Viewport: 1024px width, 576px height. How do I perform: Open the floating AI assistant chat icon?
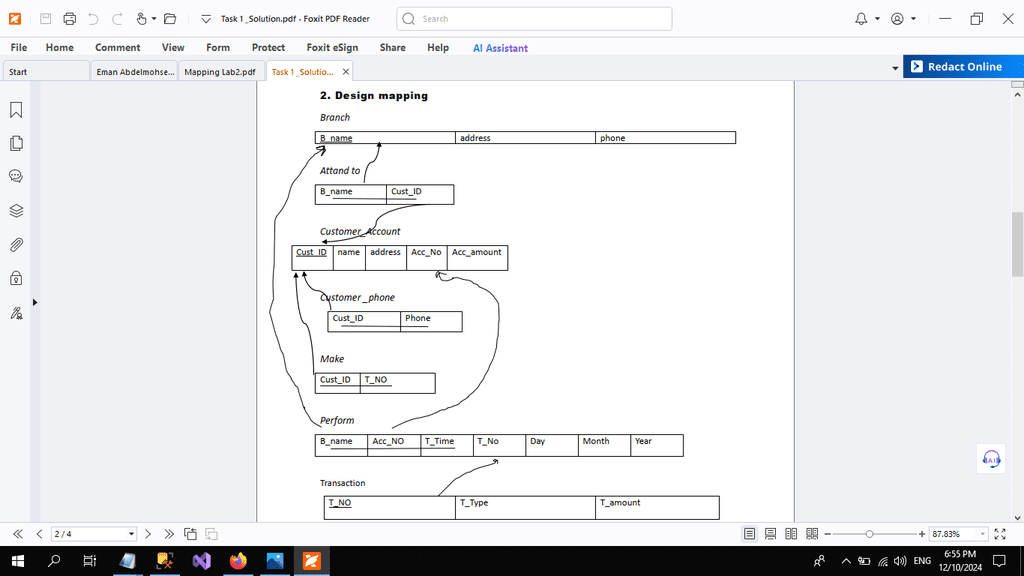pyautogui.click(x=991, y=459)
